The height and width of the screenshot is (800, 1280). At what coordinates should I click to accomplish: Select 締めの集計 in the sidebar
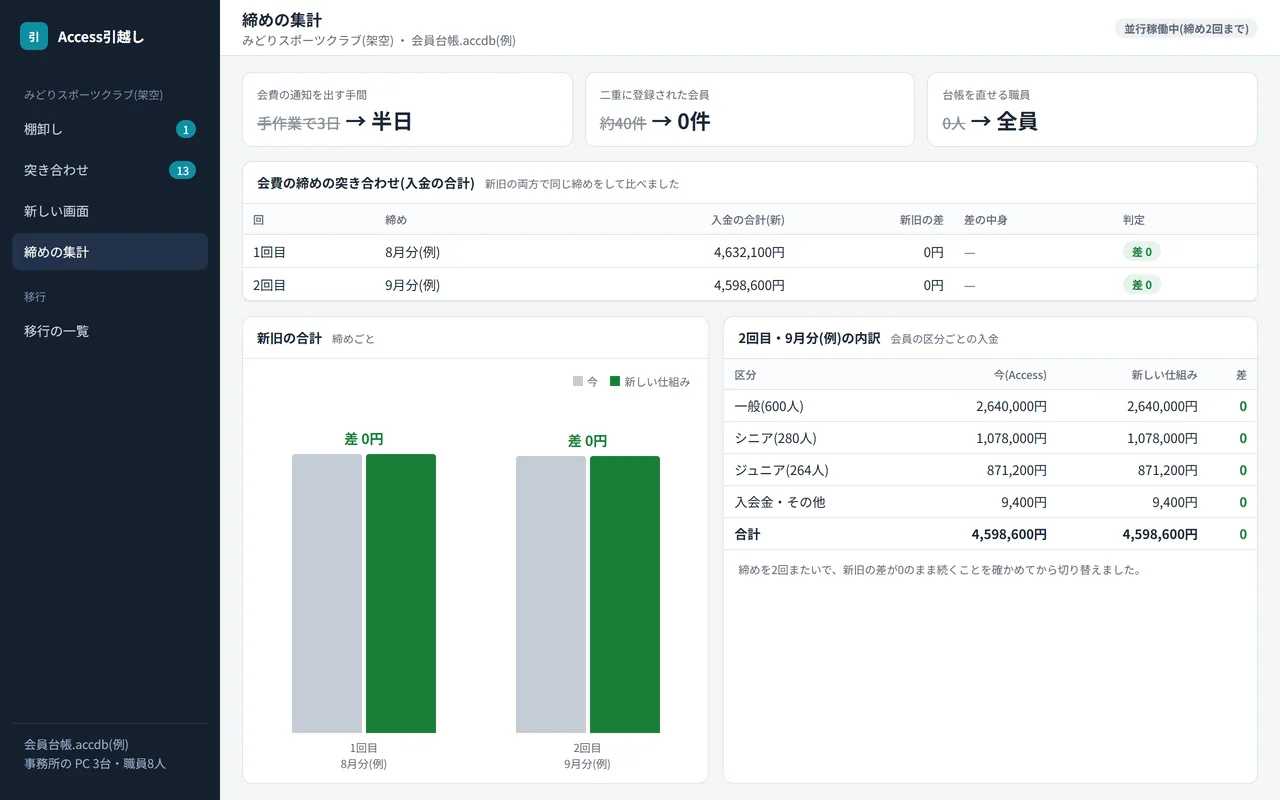point(110,252)
